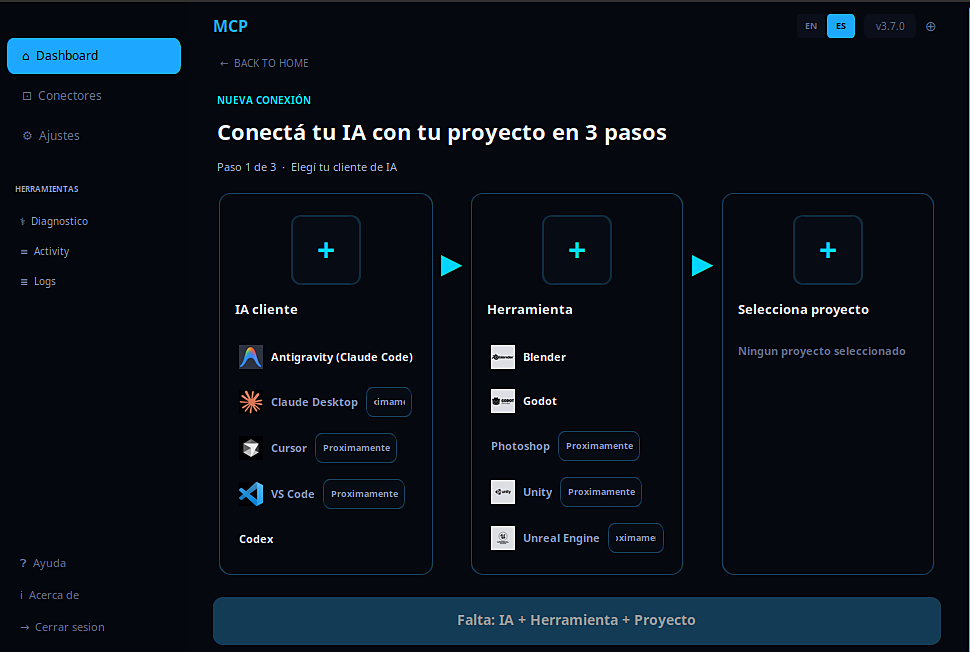This screenshot has height=652, width=970.
Task: Click the globe icon beside version number
Action: tap(930, 27)
